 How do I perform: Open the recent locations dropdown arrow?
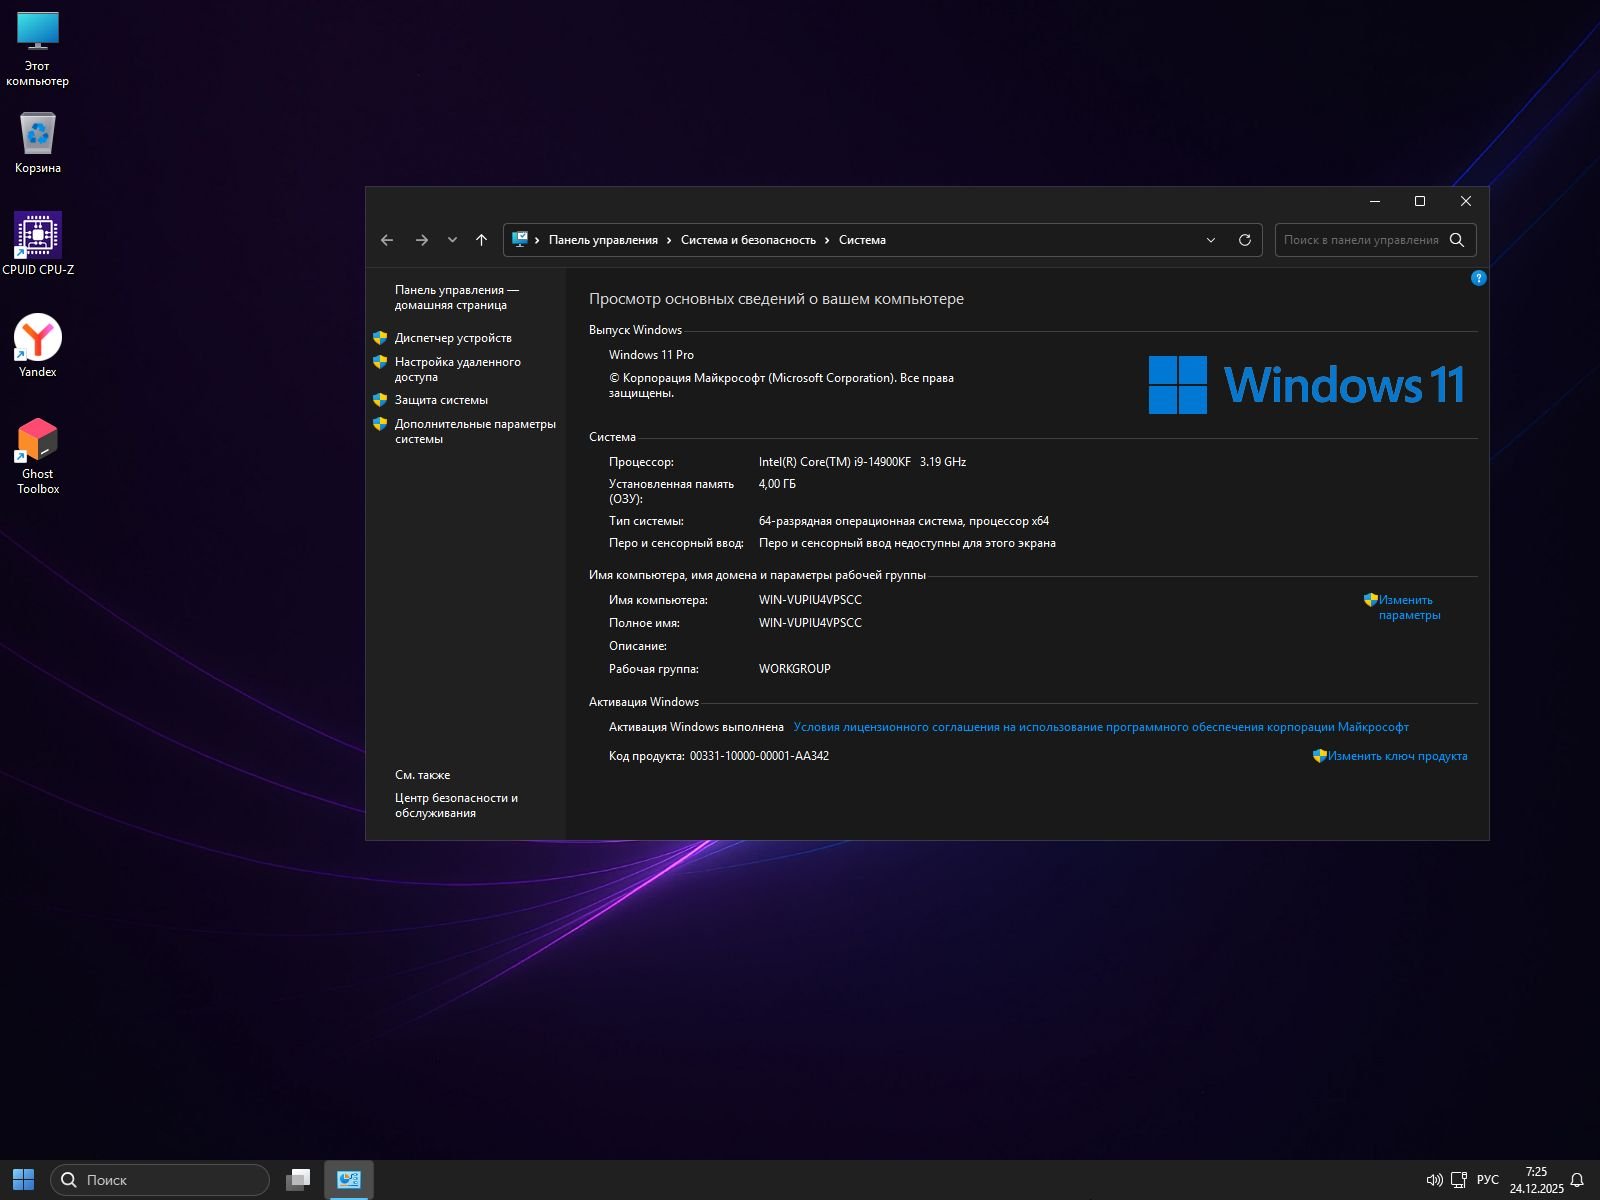[452, 240]
